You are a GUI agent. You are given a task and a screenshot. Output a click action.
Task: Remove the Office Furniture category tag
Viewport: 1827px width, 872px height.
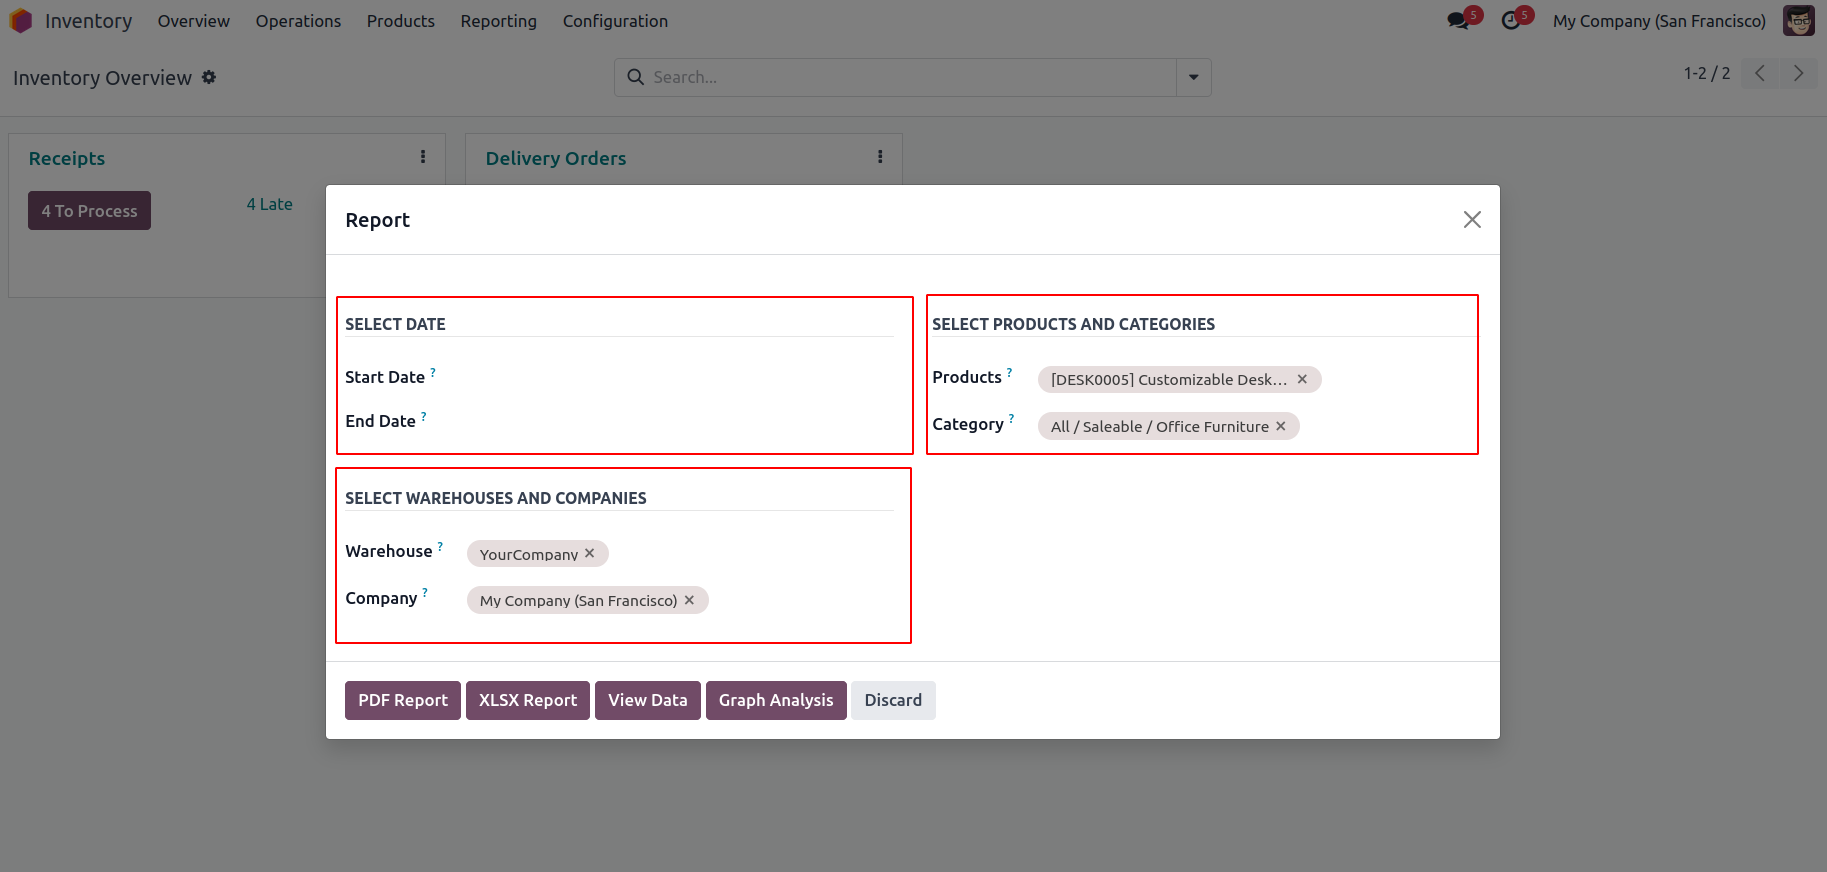[1281, 426]
